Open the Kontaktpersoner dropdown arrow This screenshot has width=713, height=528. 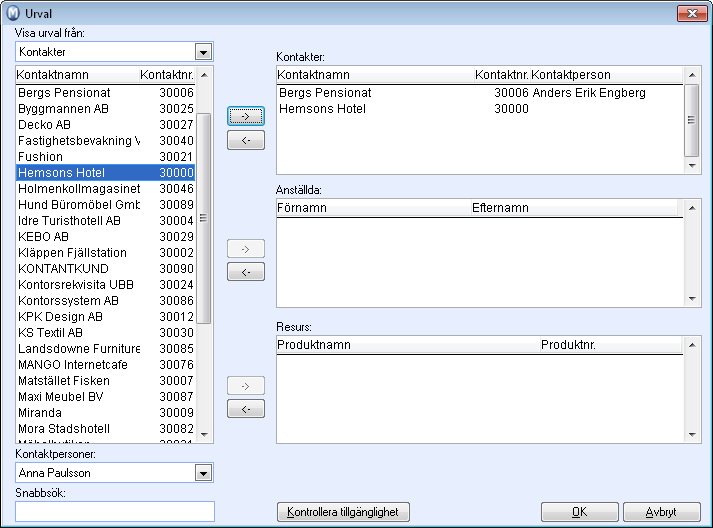click(203, 473)
